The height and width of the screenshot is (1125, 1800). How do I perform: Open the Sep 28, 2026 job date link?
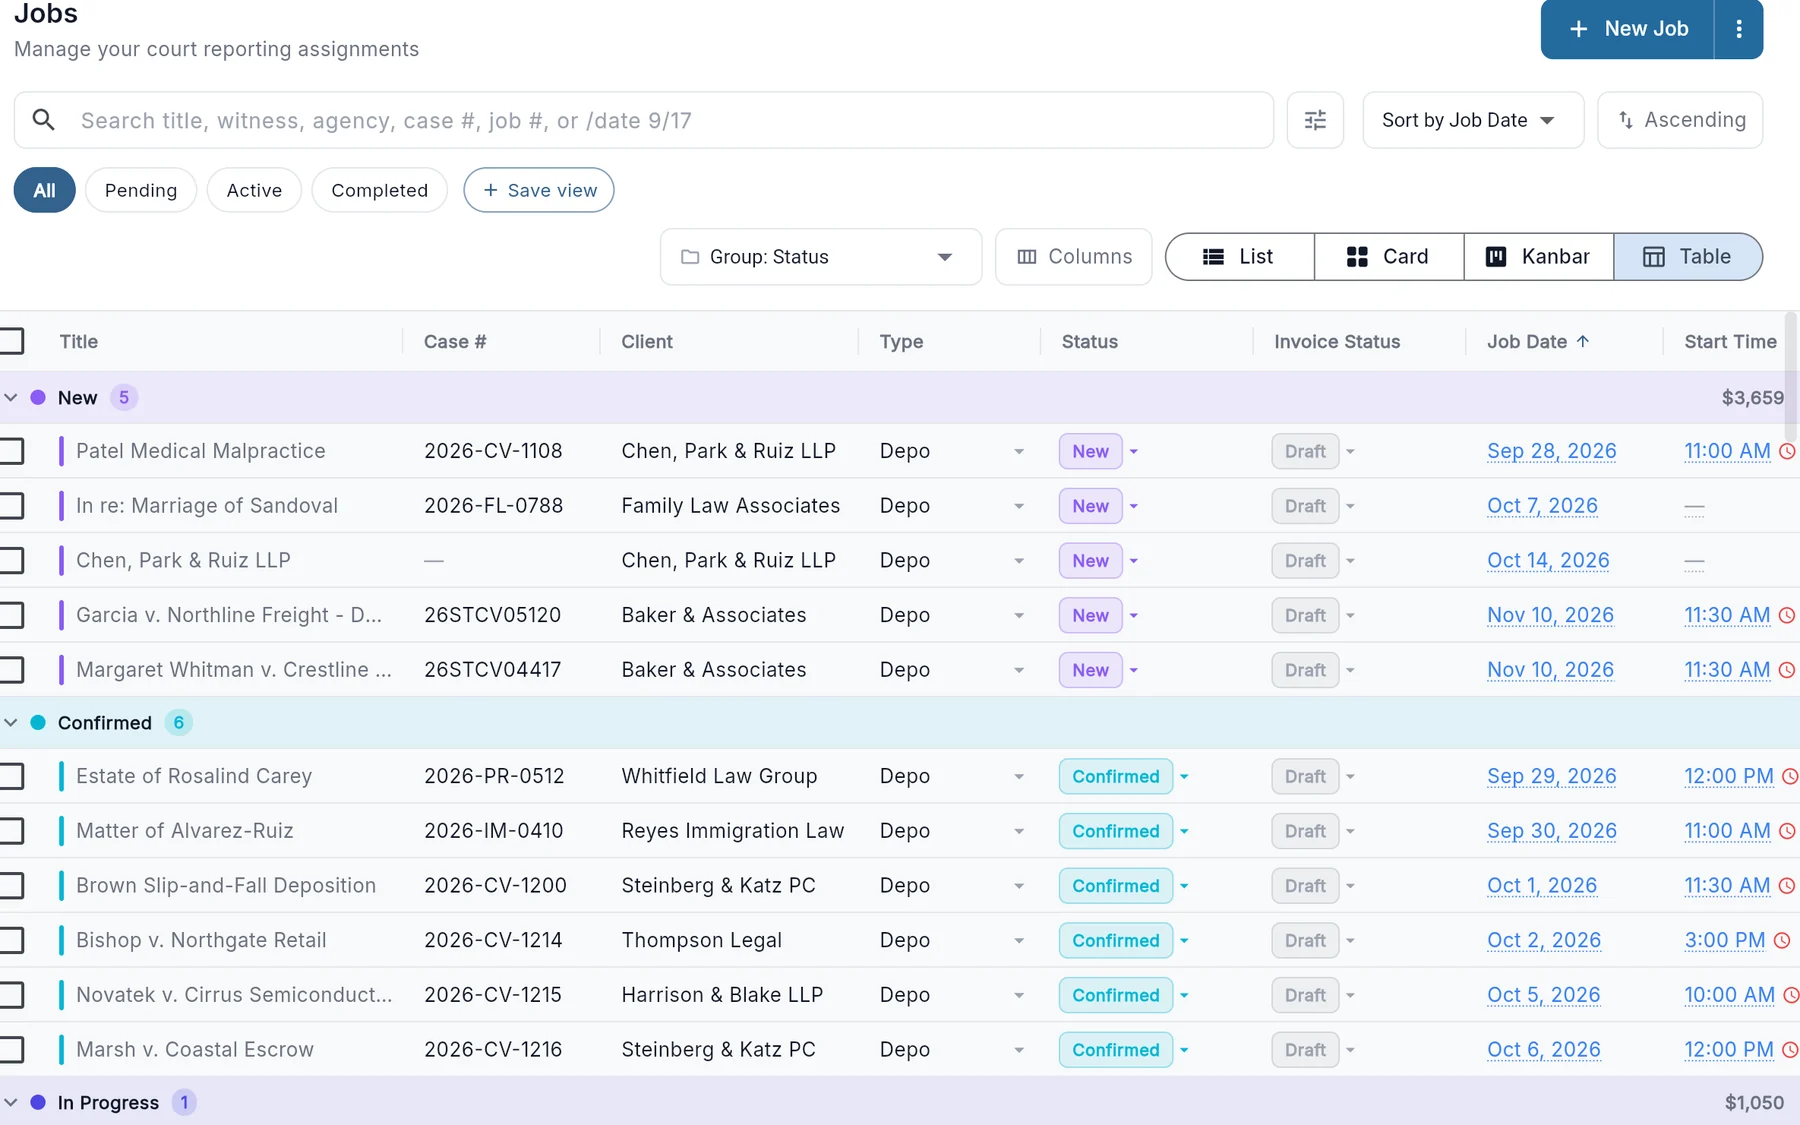pyautogui.click(x=1551, y=451)
